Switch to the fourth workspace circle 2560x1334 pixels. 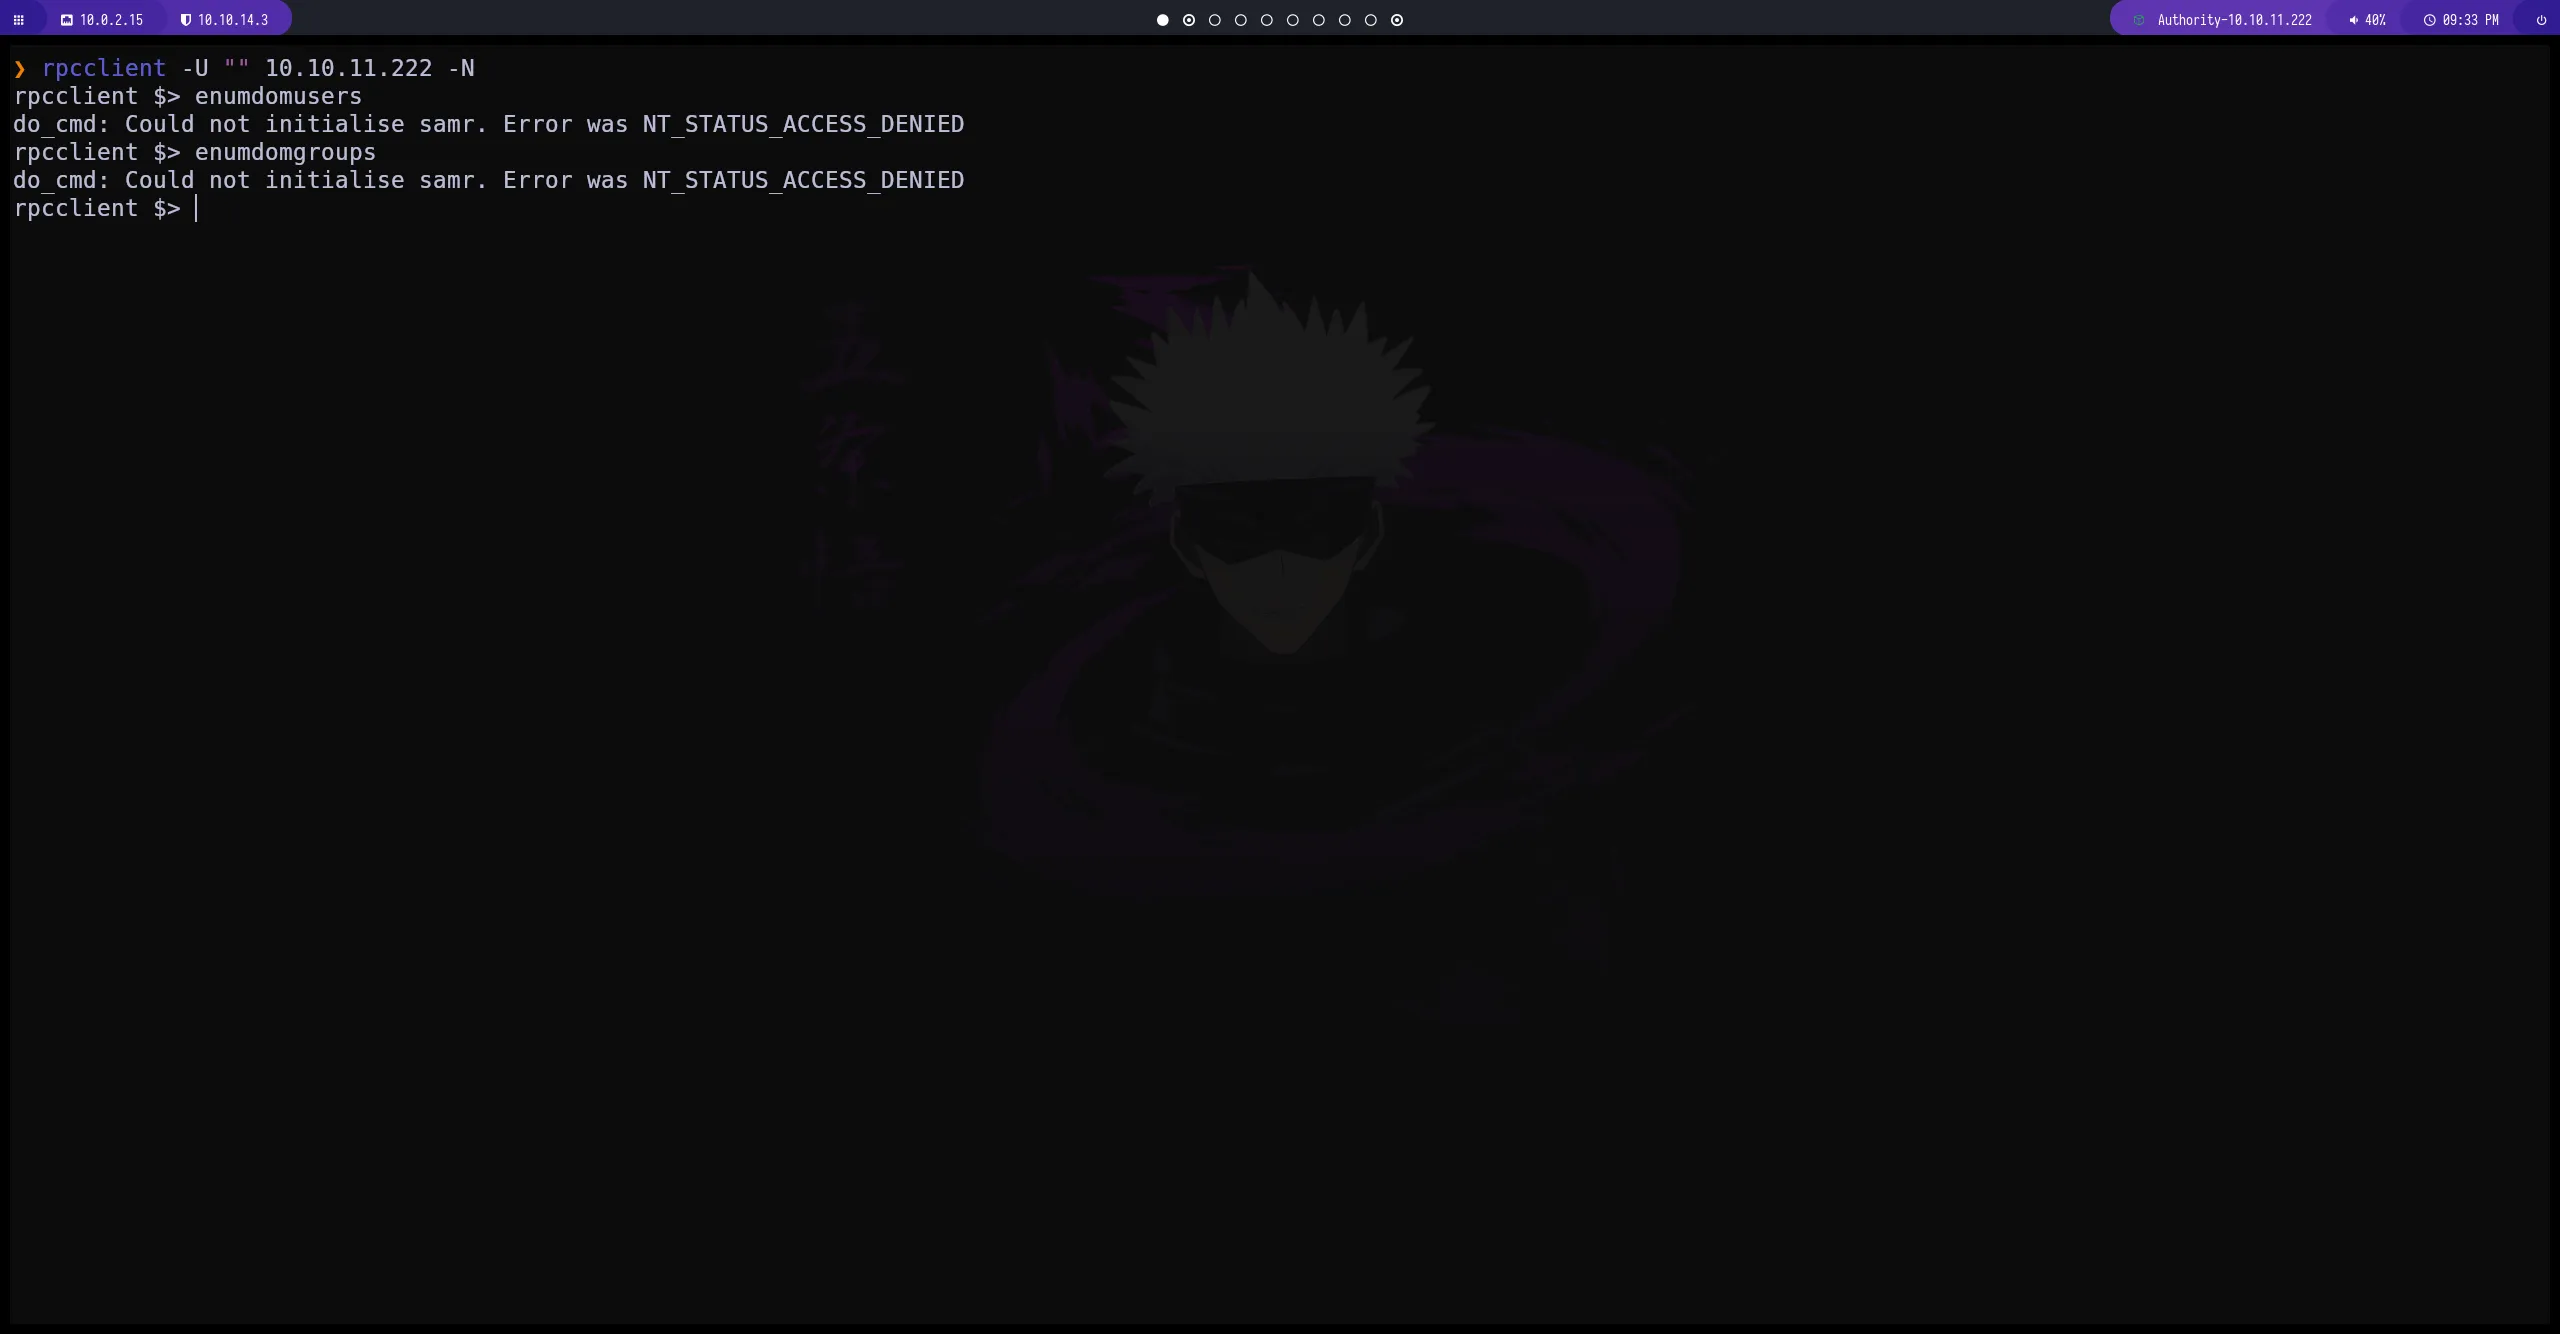coord(1241,20)
